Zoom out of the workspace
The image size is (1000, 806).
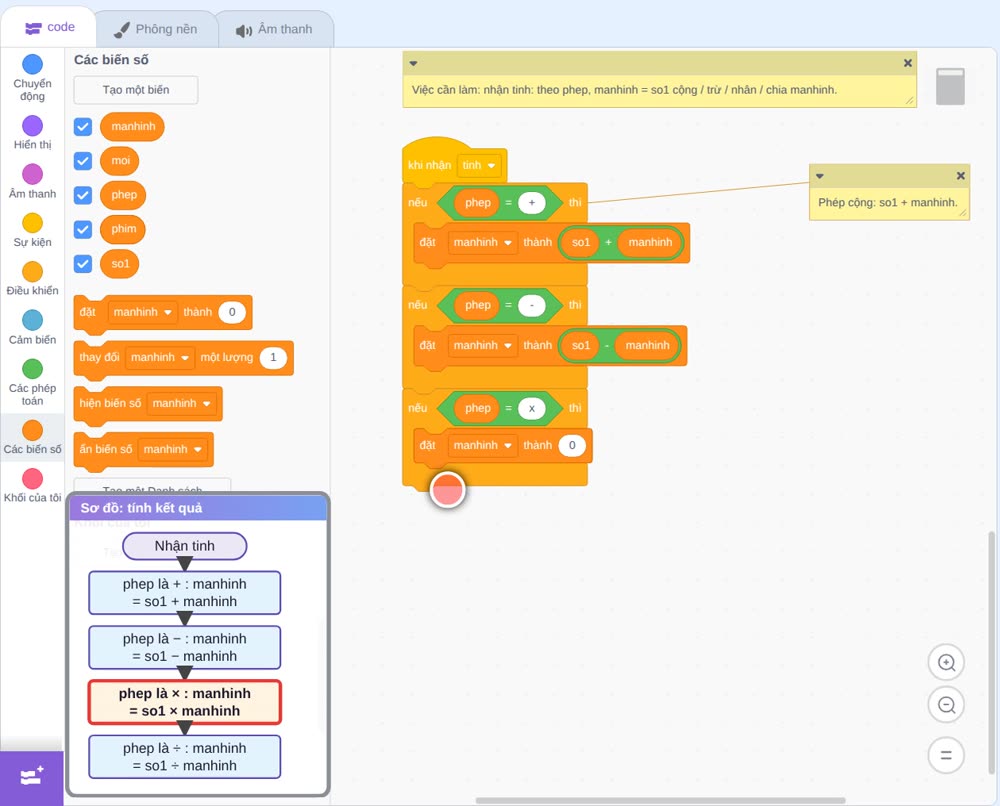pyautogui.click(x=946, y=705)
